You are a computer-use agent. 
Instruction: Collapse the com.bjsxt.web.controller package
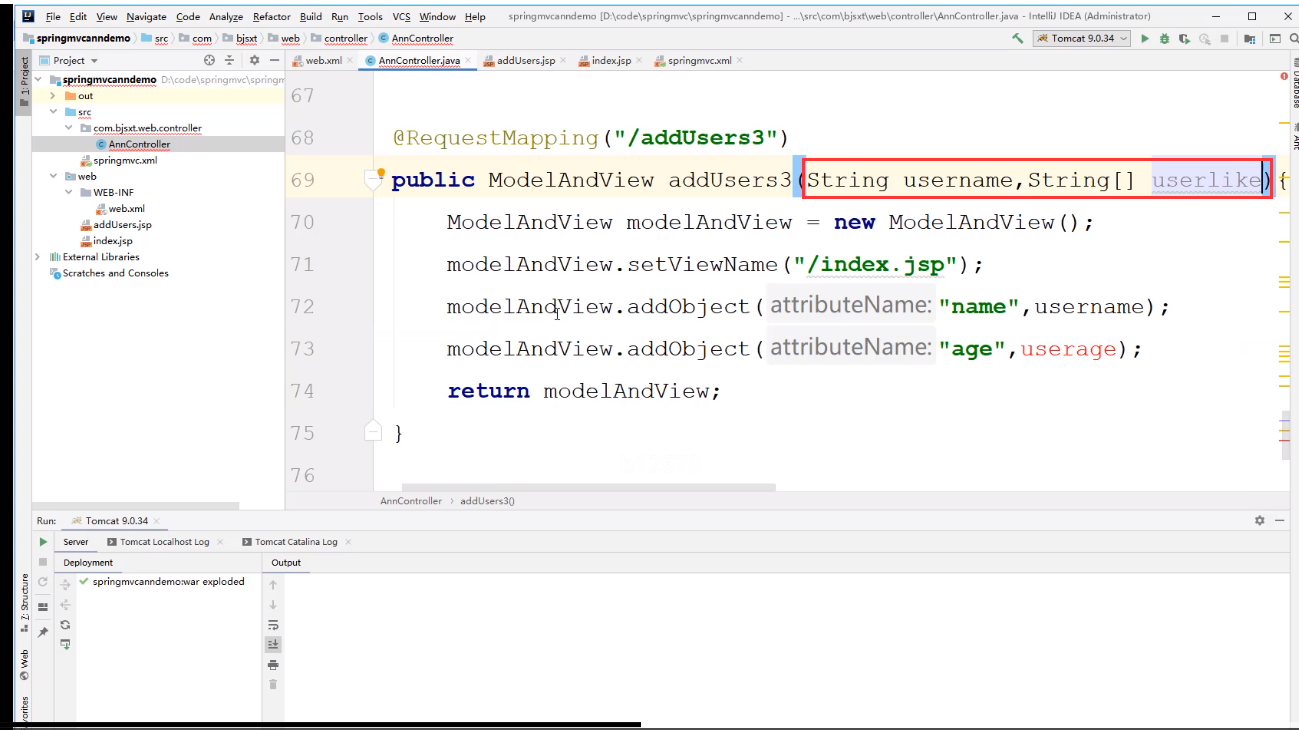(69, 128)
